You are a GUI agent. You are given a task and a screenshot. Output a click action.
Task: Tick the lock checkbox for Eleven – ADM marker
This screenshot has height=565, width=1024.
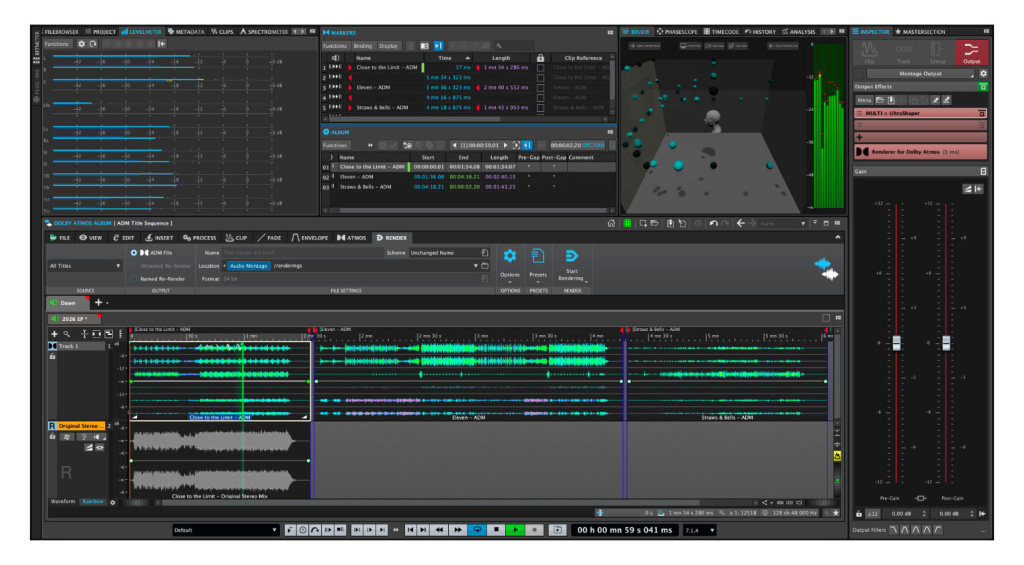click(541, 87)
